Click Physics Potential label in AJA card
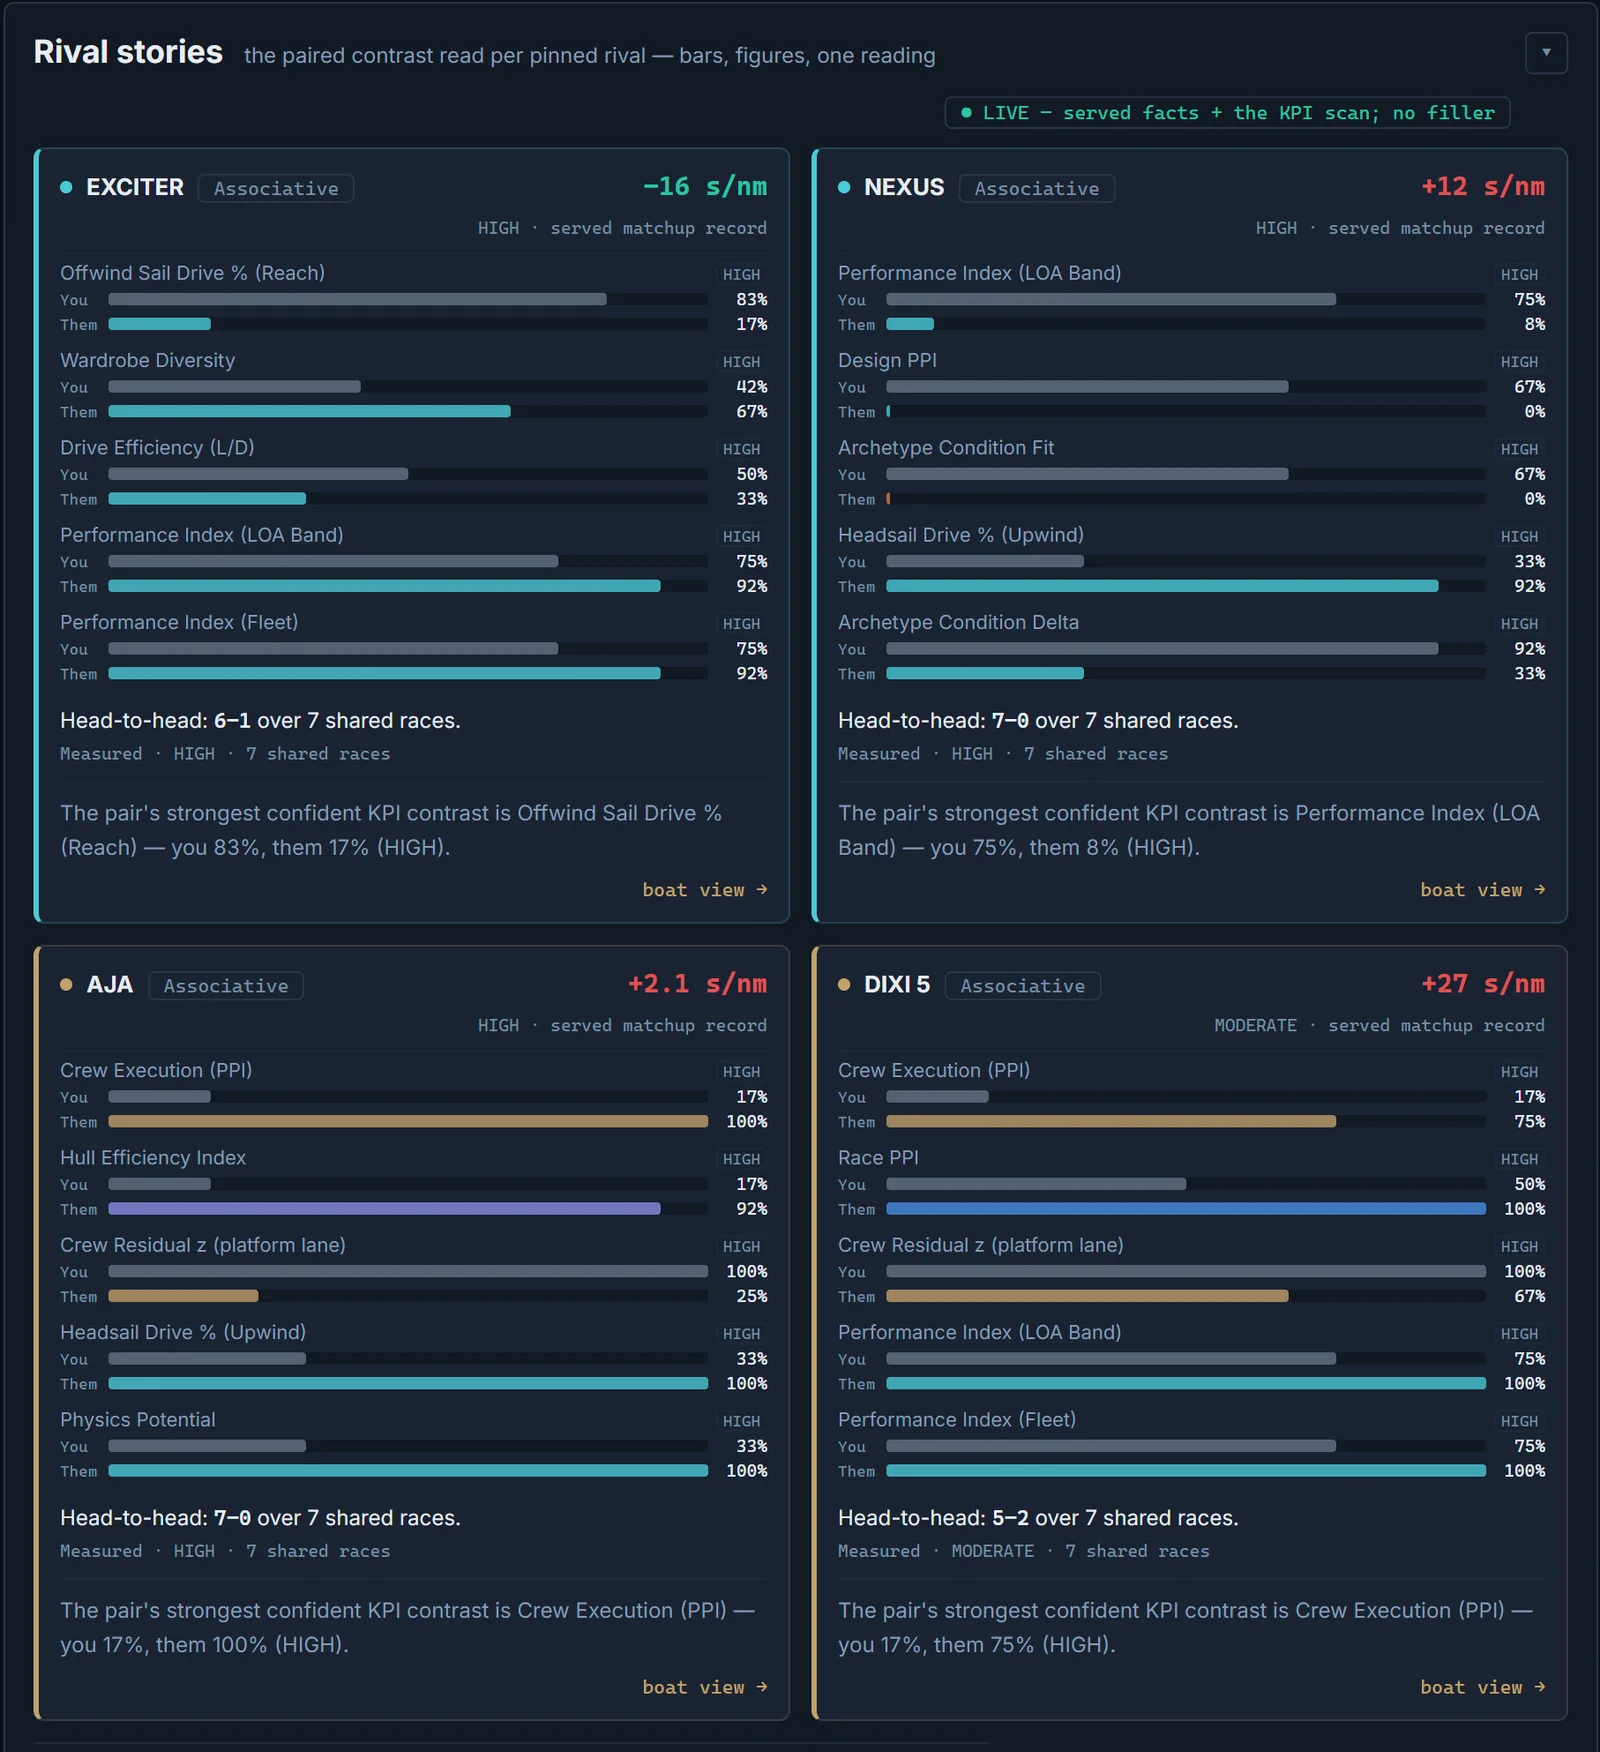Viewport: 1600px width, 1752px height. (137, 1419)
